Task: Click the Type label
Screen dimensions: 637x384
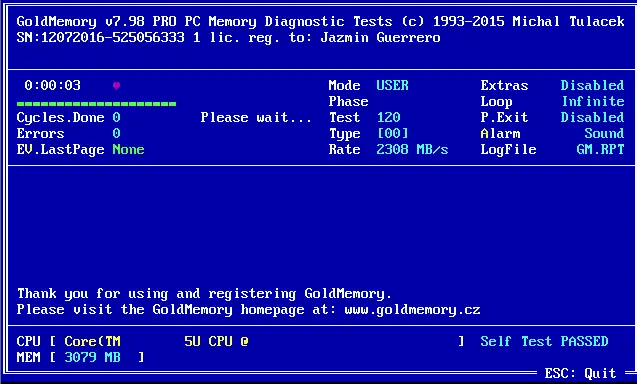Action: (x=344, y=134)
